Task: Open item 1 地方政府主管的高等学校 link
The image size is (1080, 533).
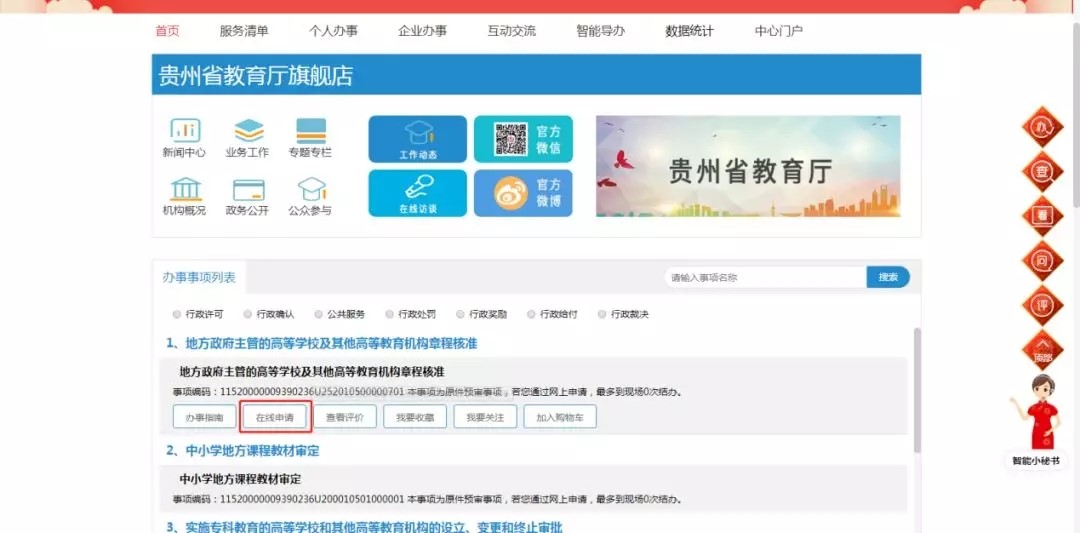Action: pos(322,343)
